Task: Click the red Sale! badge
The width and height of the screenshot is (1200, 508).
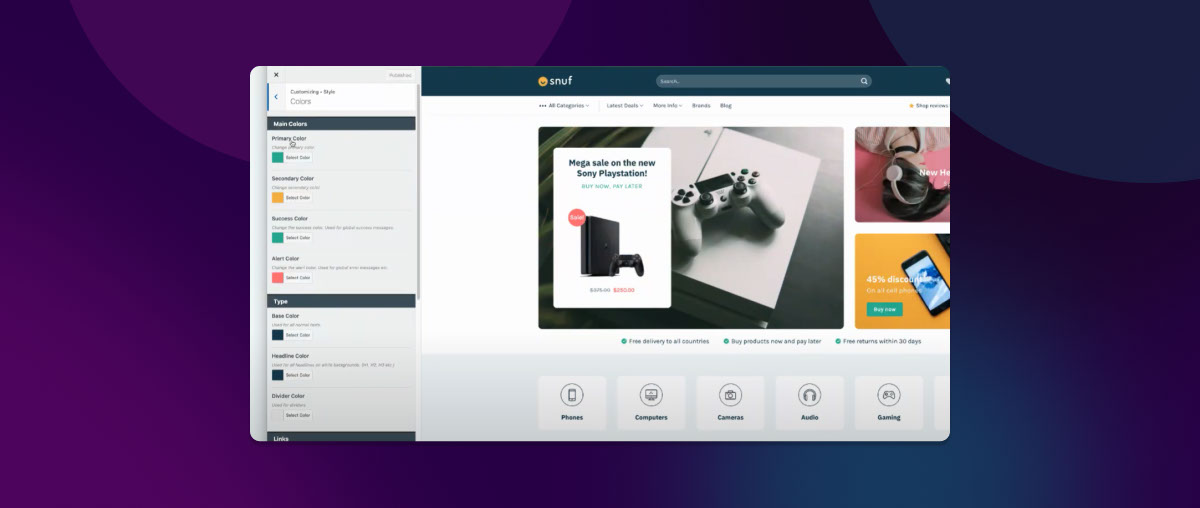Action: 576,217
